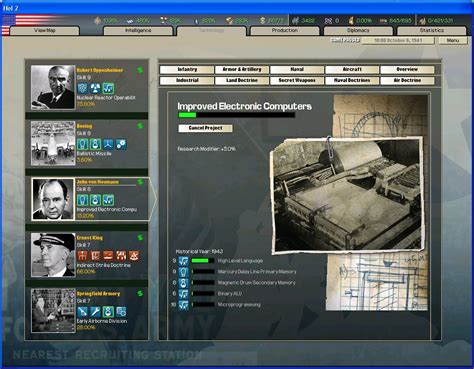Click Boeing's gears mechanics specialty icon

coord(121,144)
